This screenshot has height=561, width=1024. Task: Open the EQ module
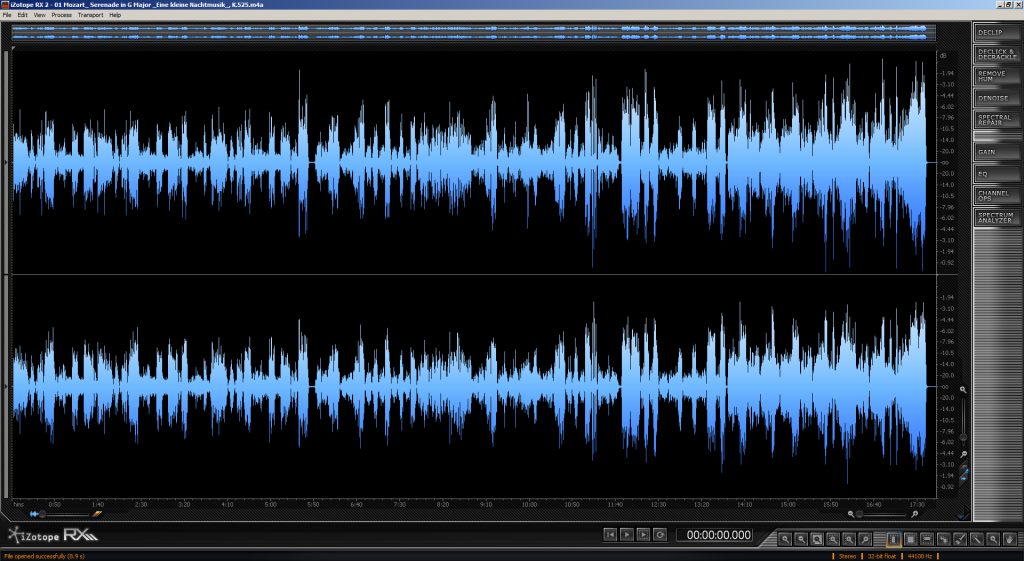pyautogui.click(x=997, y=174)
